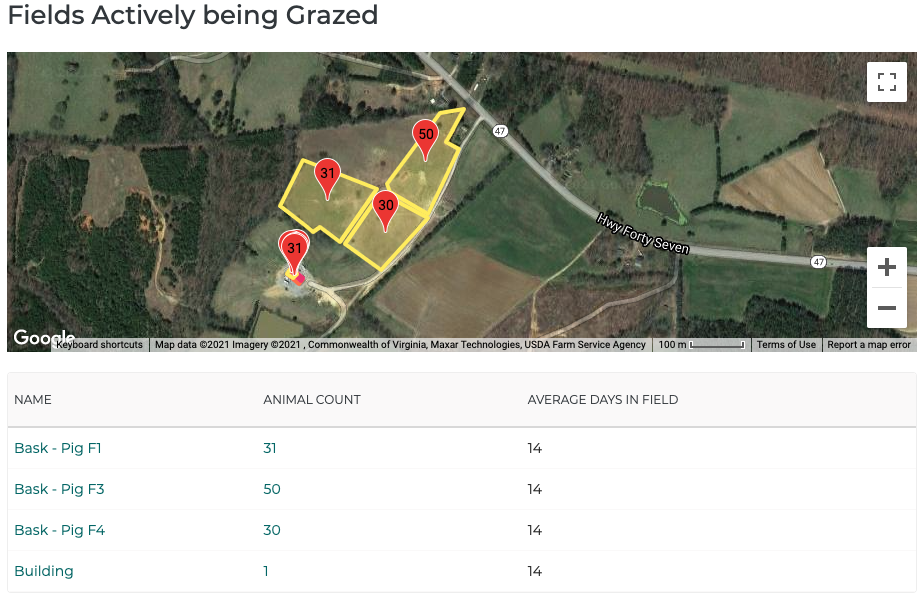Viewport: 924px width, 604px height.
Task: Open the Building field link
Action: coord(44,571)
